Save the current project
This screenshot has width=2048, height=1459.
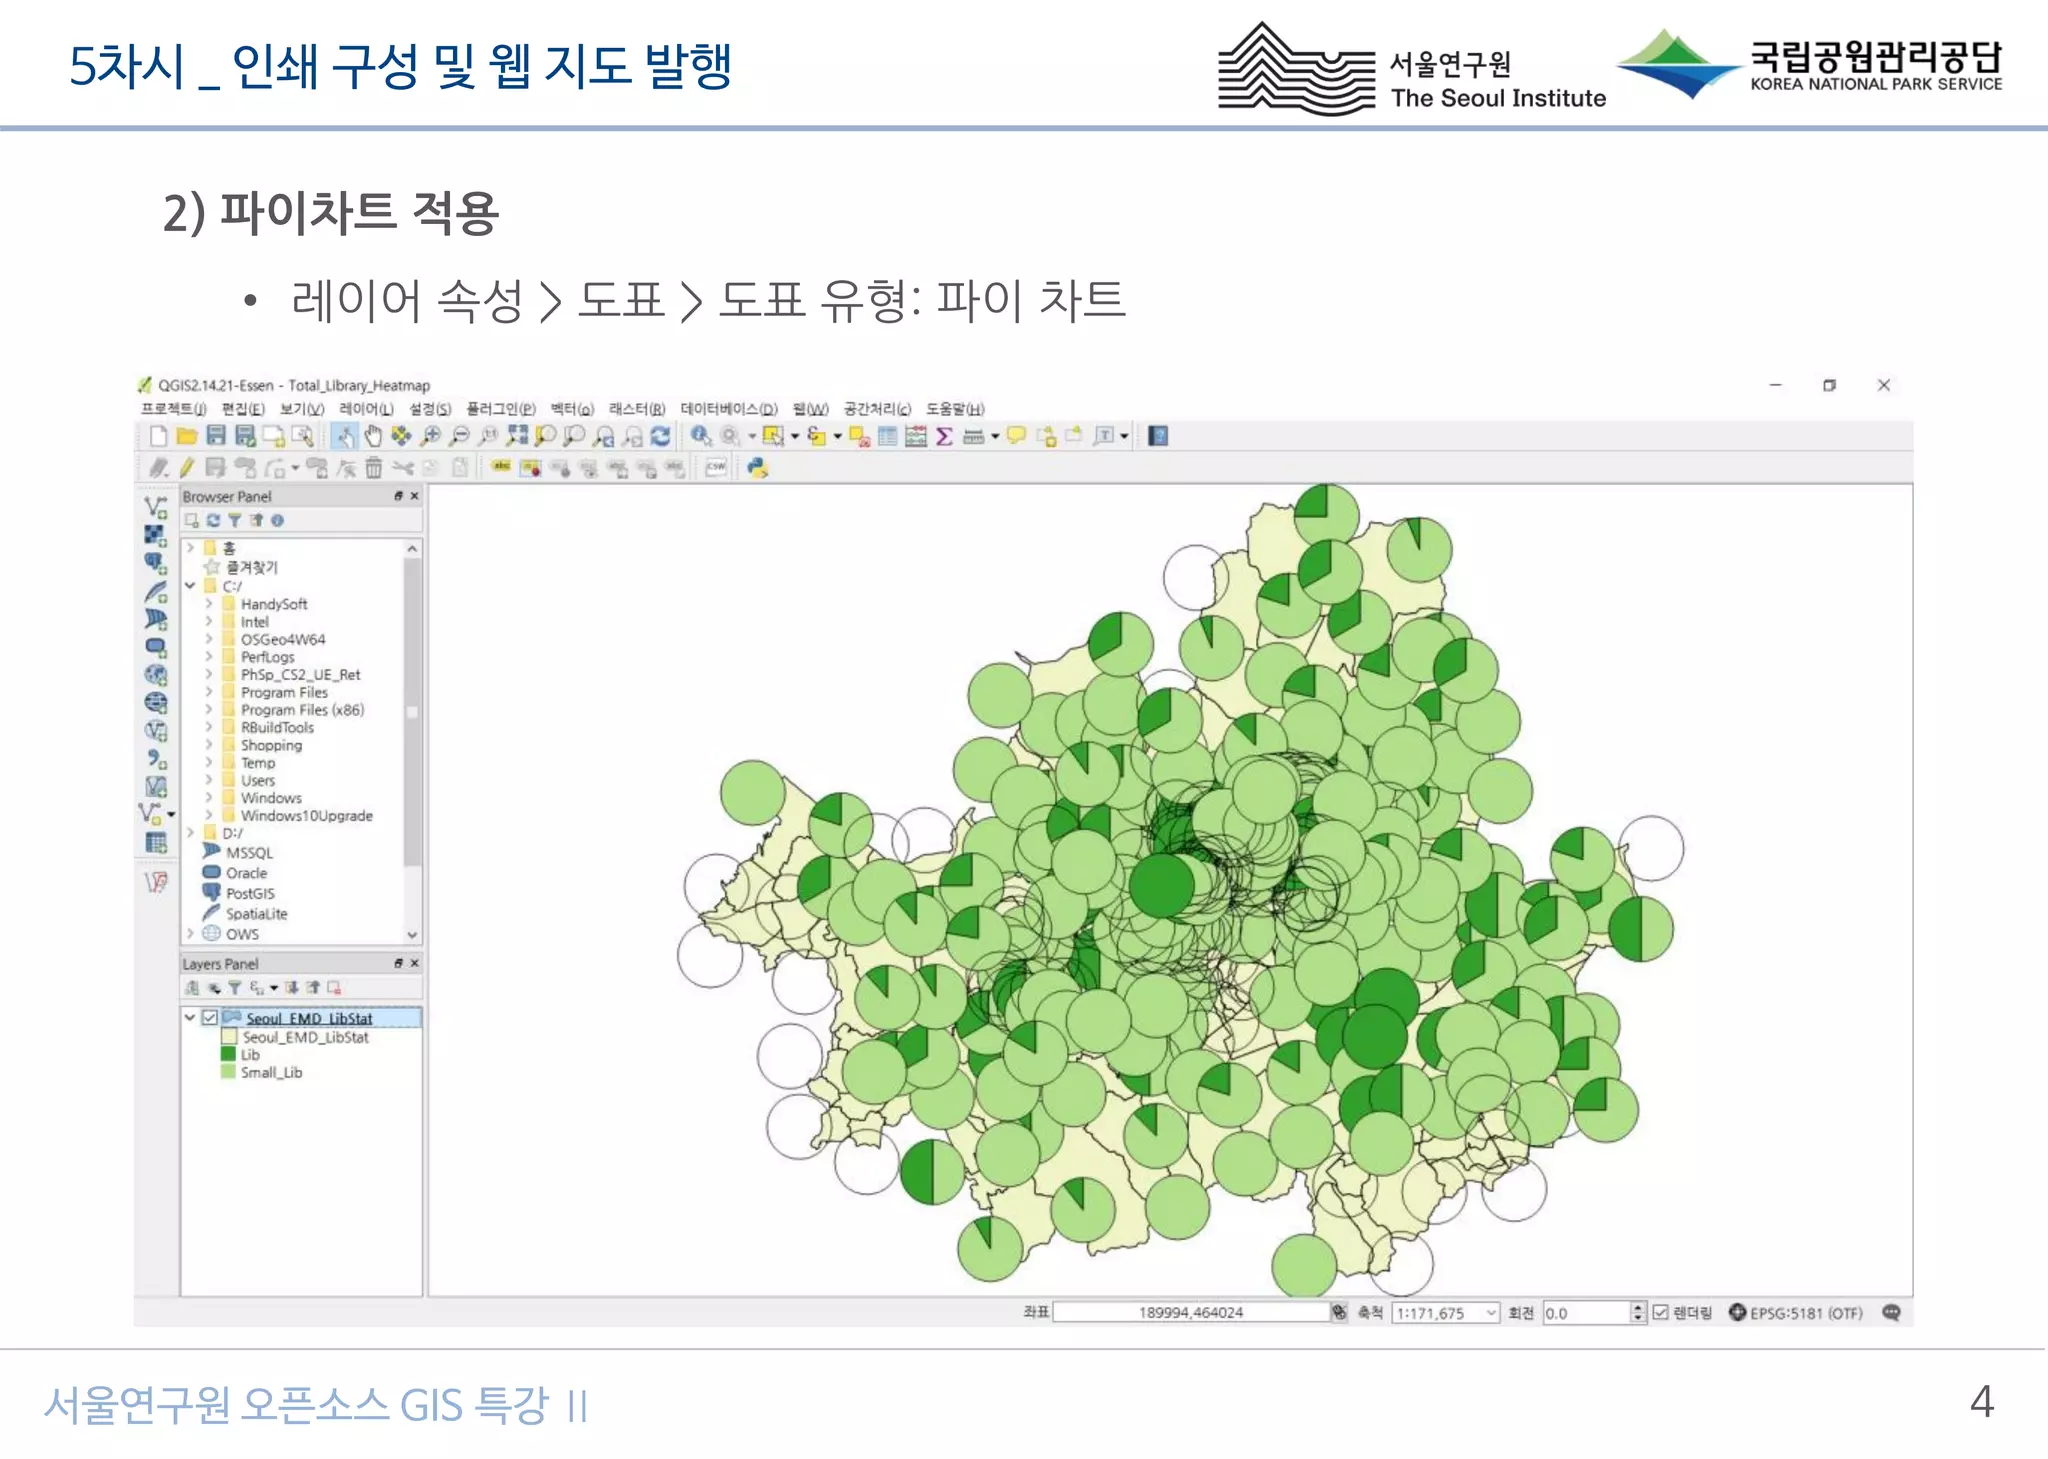(x=215, y=436)
